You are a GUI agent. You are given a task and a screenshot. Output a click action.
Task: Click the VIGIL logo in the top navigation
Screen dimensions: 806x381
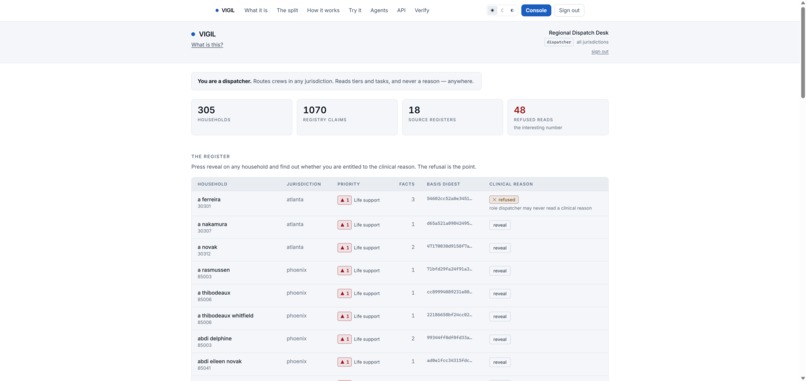point(225,10)
